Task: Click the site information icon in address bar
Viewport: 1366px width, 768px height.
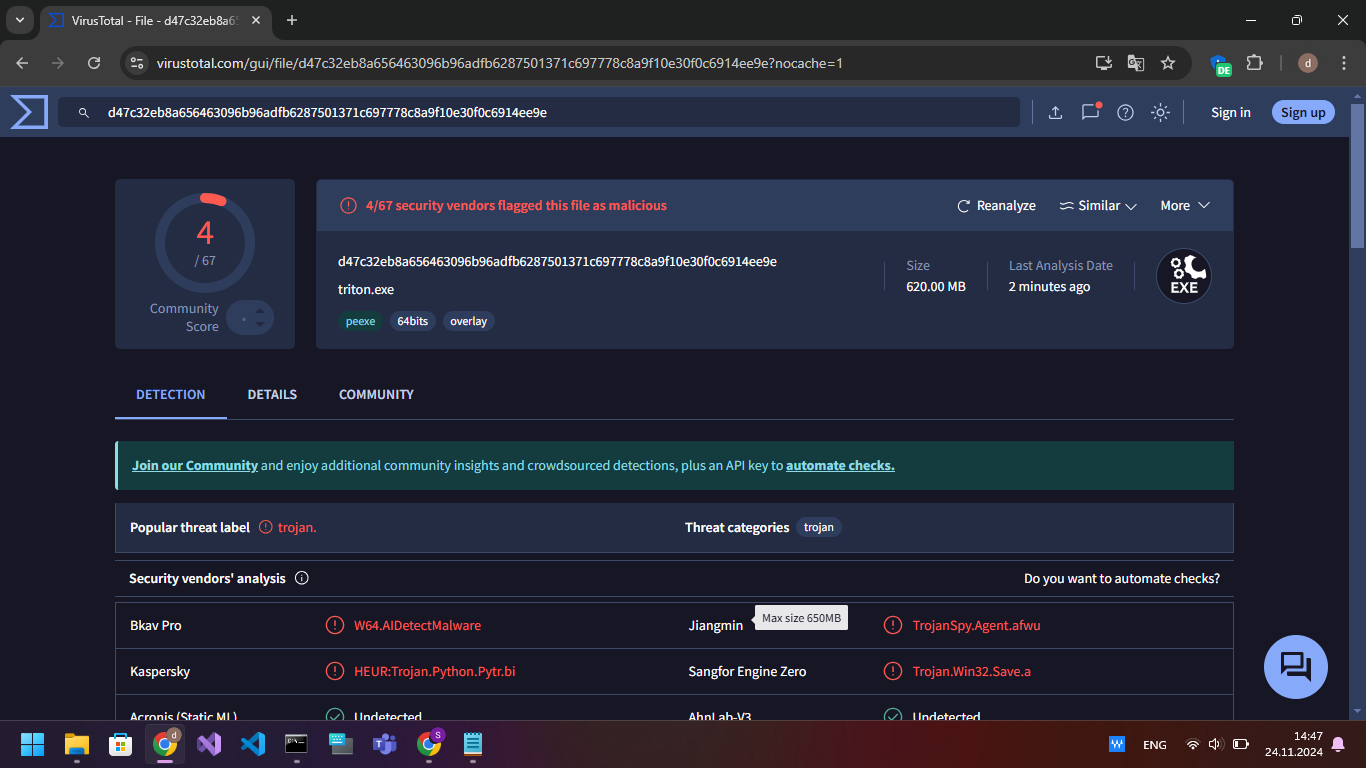Action: click(137, 63)
